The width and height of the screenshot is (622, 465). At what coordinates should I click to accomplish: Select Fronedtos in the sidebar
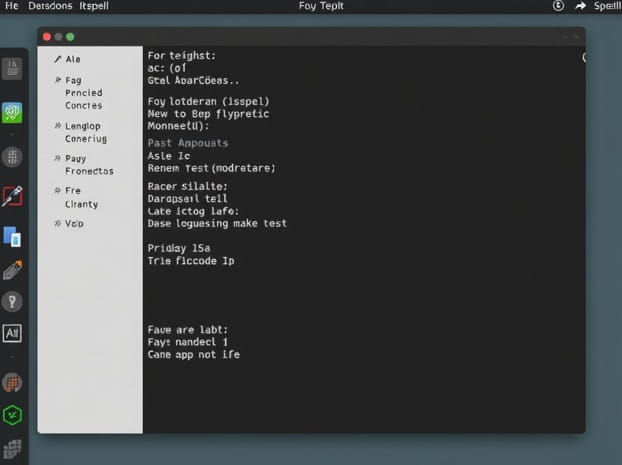[89, 171]
